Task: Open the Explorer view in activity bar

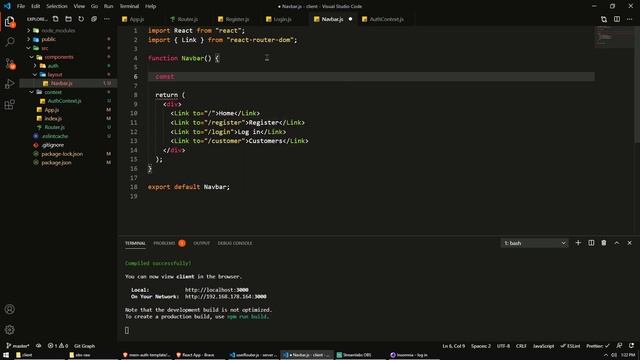Action: [10, 21]
